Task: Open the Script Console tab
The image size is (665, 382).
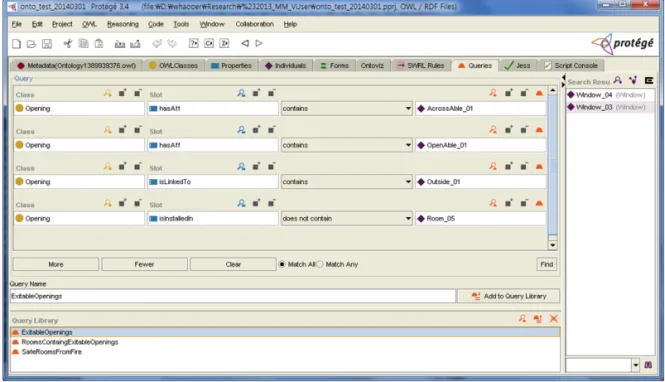Action: [x=571, y=65]
